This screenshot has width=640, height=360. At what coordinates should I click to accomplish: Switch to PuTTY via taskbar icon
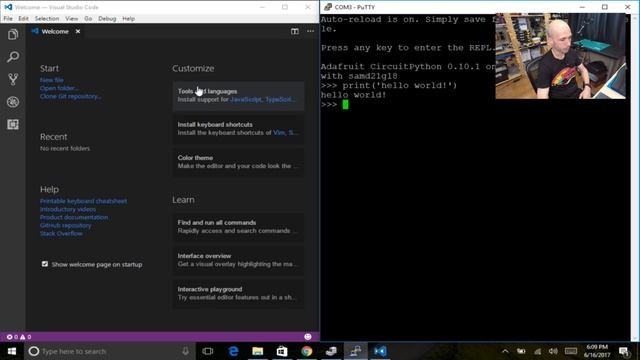tap(356, 351)
